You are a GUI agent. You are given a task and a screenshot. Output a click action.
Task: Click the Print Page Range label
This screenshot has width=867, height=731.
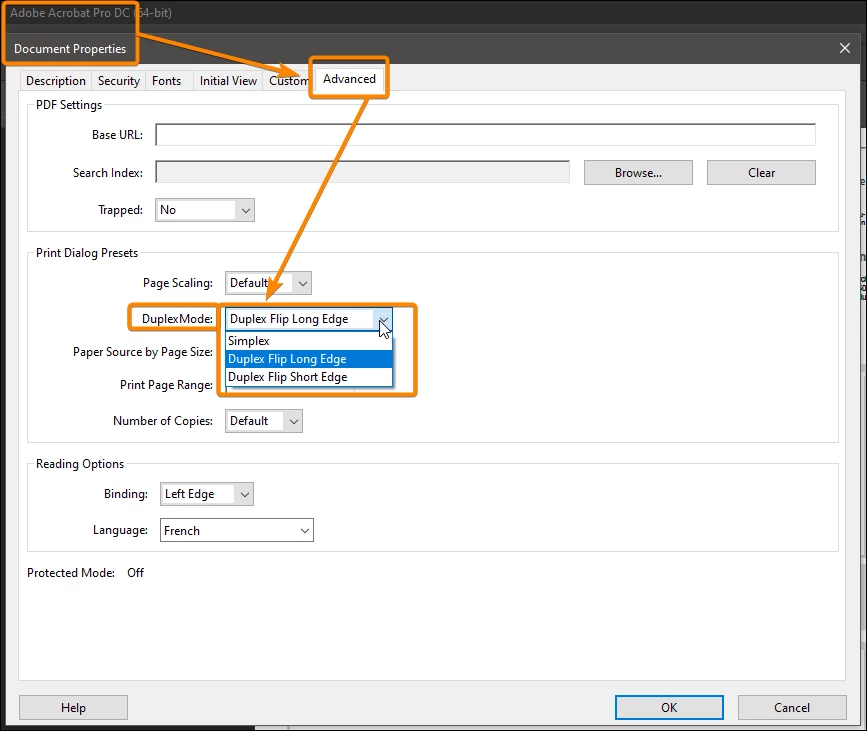(166, 385)
